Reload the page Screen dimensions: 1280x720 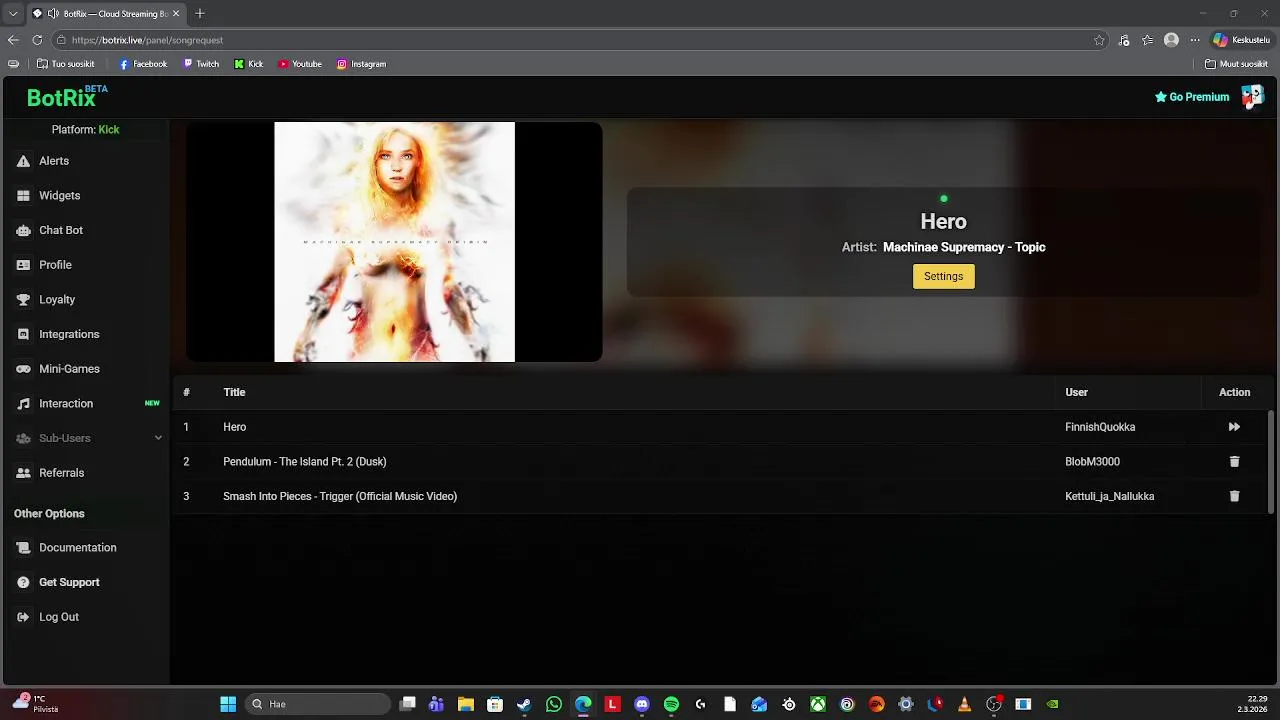click(x=37, y=40)
